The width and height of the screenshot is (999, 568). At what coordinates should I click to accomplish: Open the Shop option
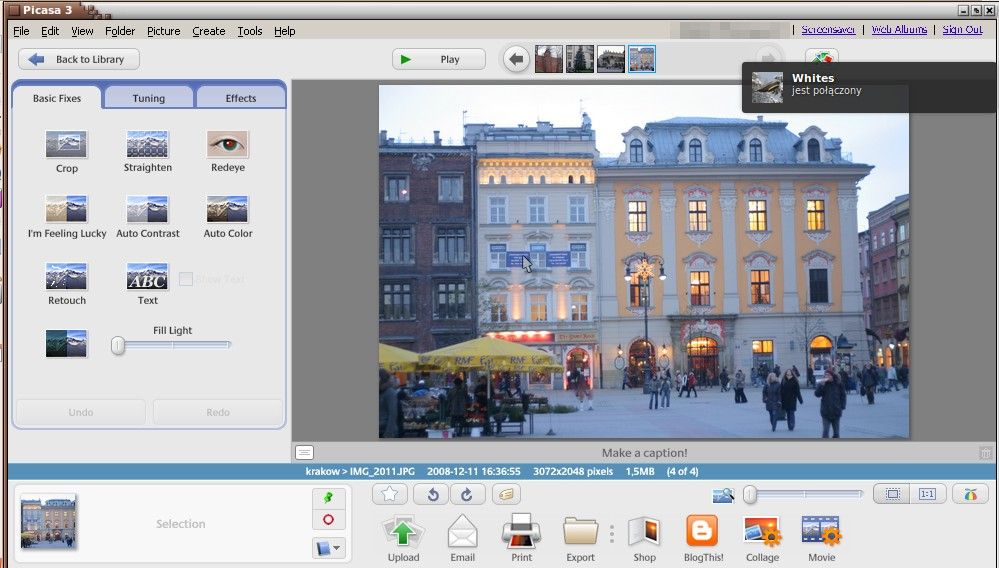644,539
